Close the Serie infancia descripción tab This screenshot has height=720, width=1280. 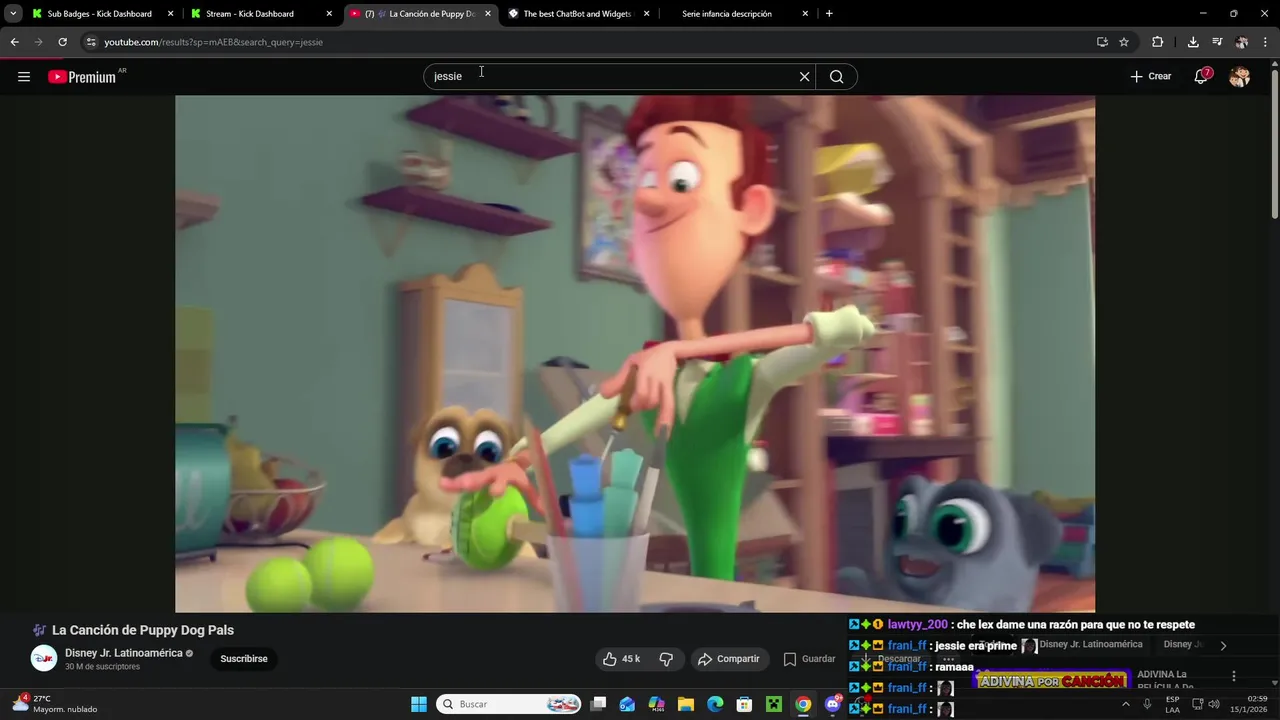(805, 14)
